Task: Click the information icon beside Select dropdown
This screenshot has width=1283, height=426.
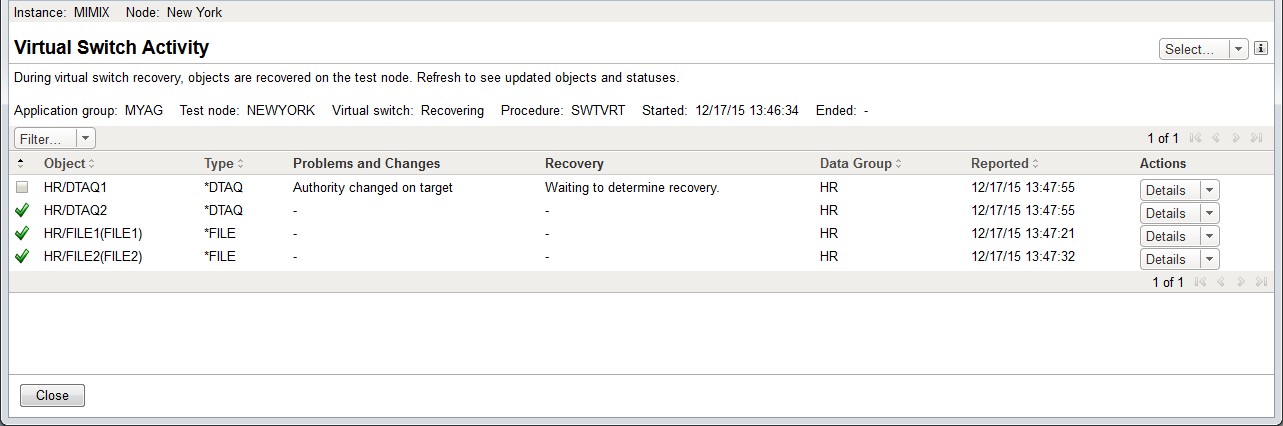Action: 1261,49
